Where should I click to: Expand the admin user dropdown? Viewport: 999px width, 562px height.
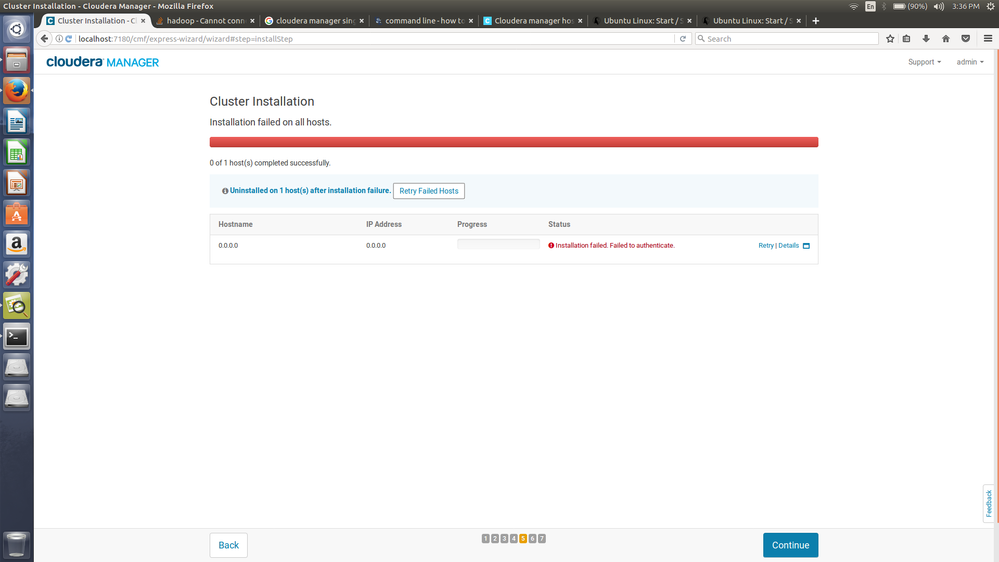[x=970, y=62]
